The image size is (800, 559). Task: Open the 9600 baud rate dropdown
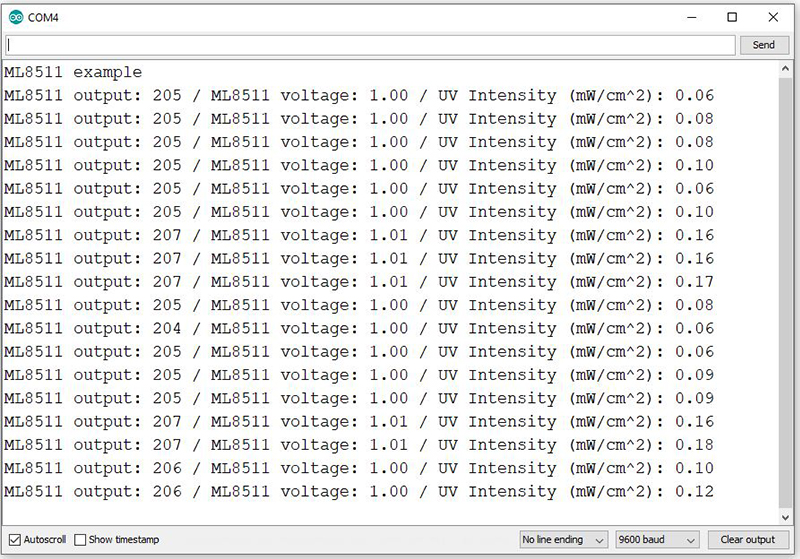(656, 540)
